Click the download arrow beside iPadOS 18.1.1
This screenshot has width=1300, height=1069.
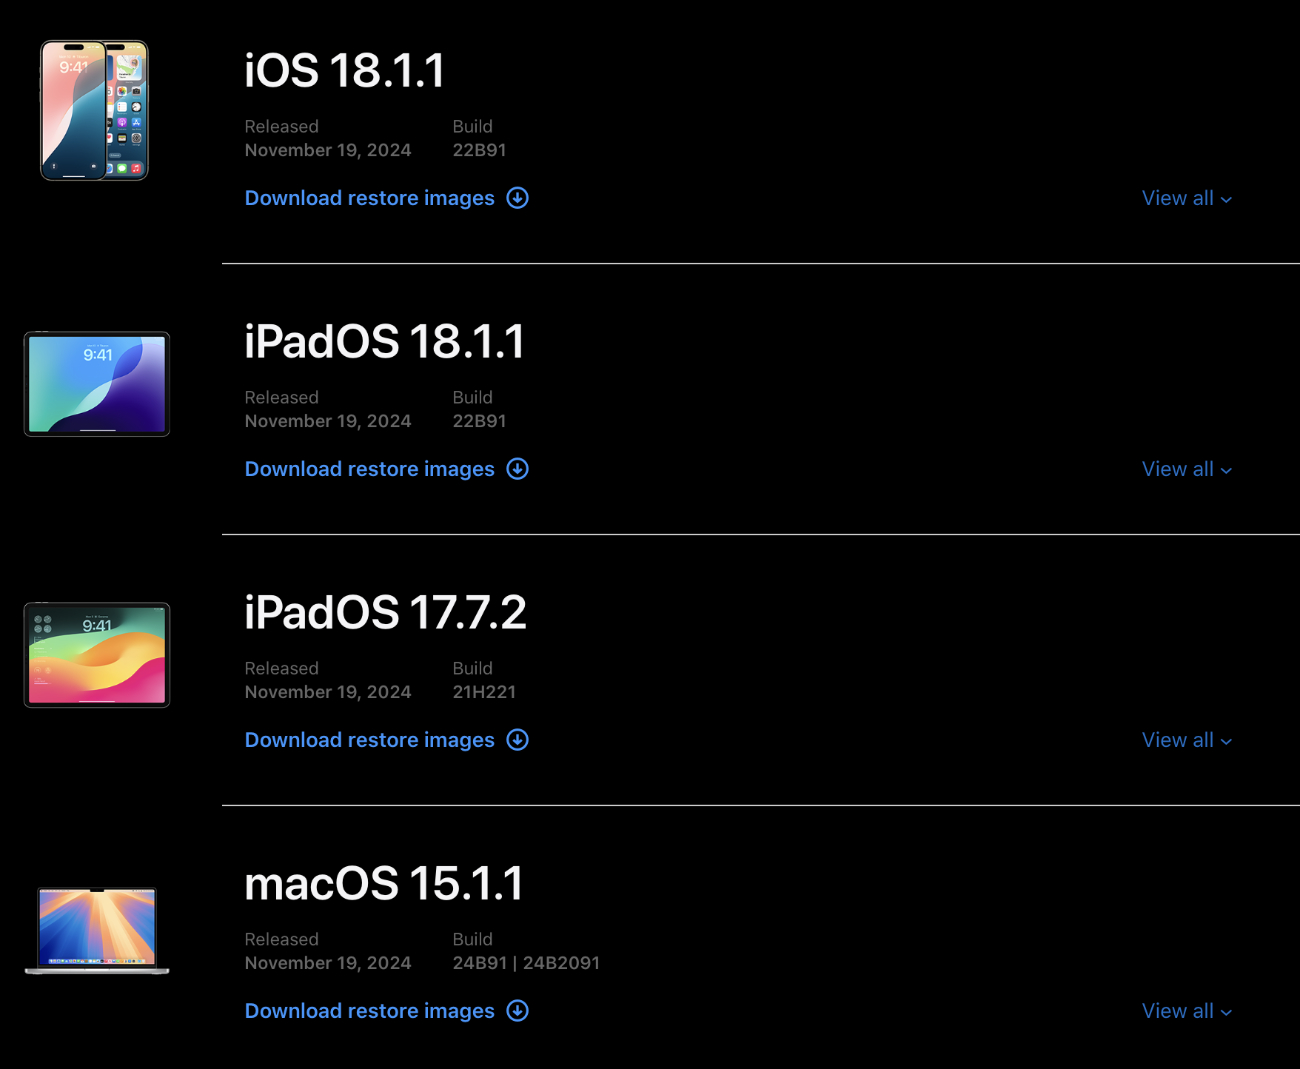pos(517,469)
